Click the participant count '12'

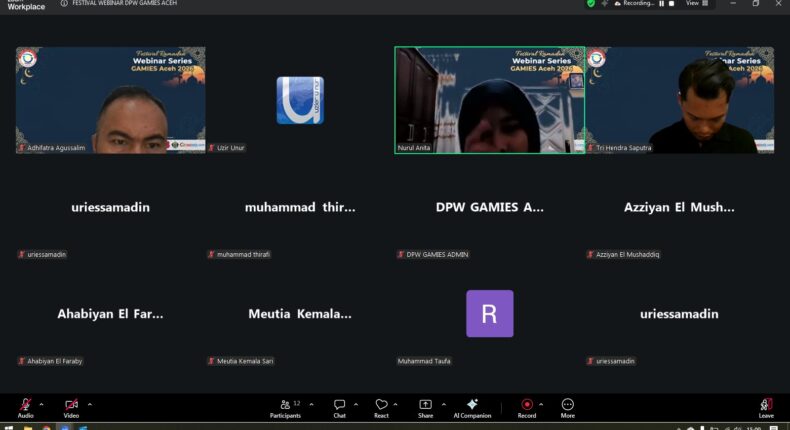pos(297,403)
